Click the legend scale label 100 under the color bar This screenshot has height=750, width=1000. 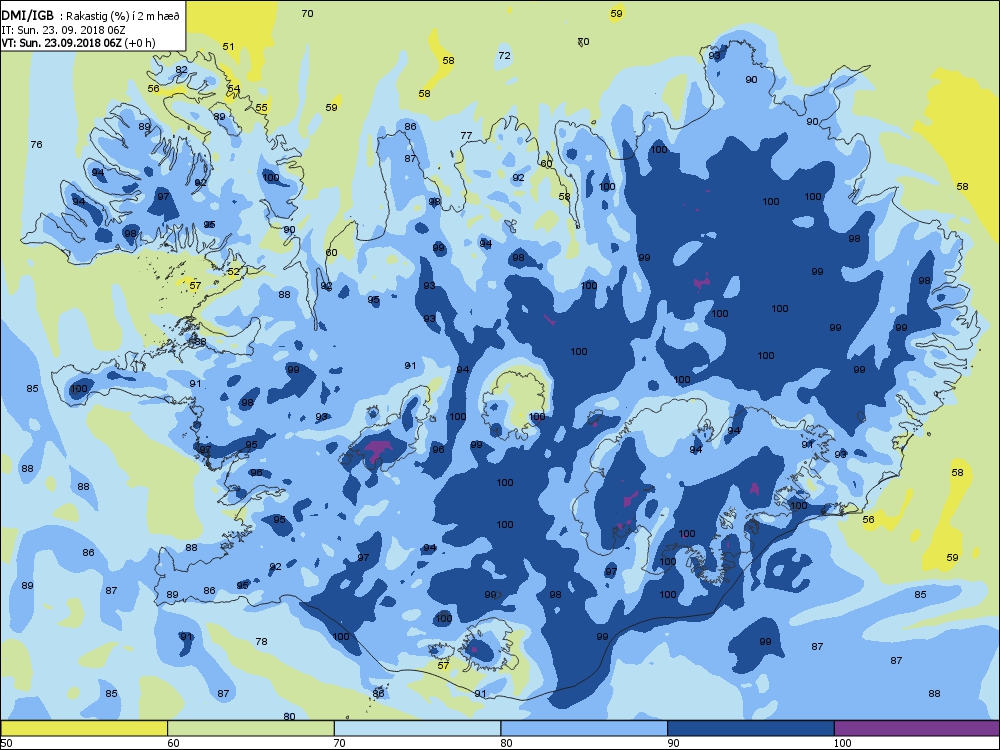pyautogui.click(x=842, y=742)
